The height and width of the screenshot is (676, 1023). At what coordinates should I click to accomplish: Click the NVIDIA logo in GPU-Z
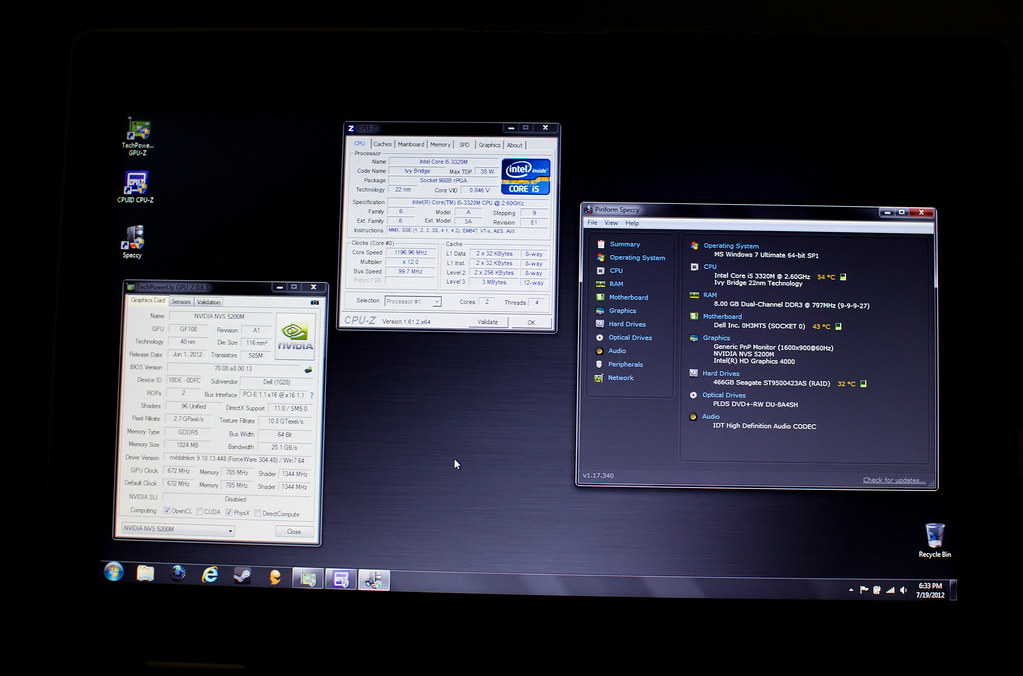click(295, 336)
